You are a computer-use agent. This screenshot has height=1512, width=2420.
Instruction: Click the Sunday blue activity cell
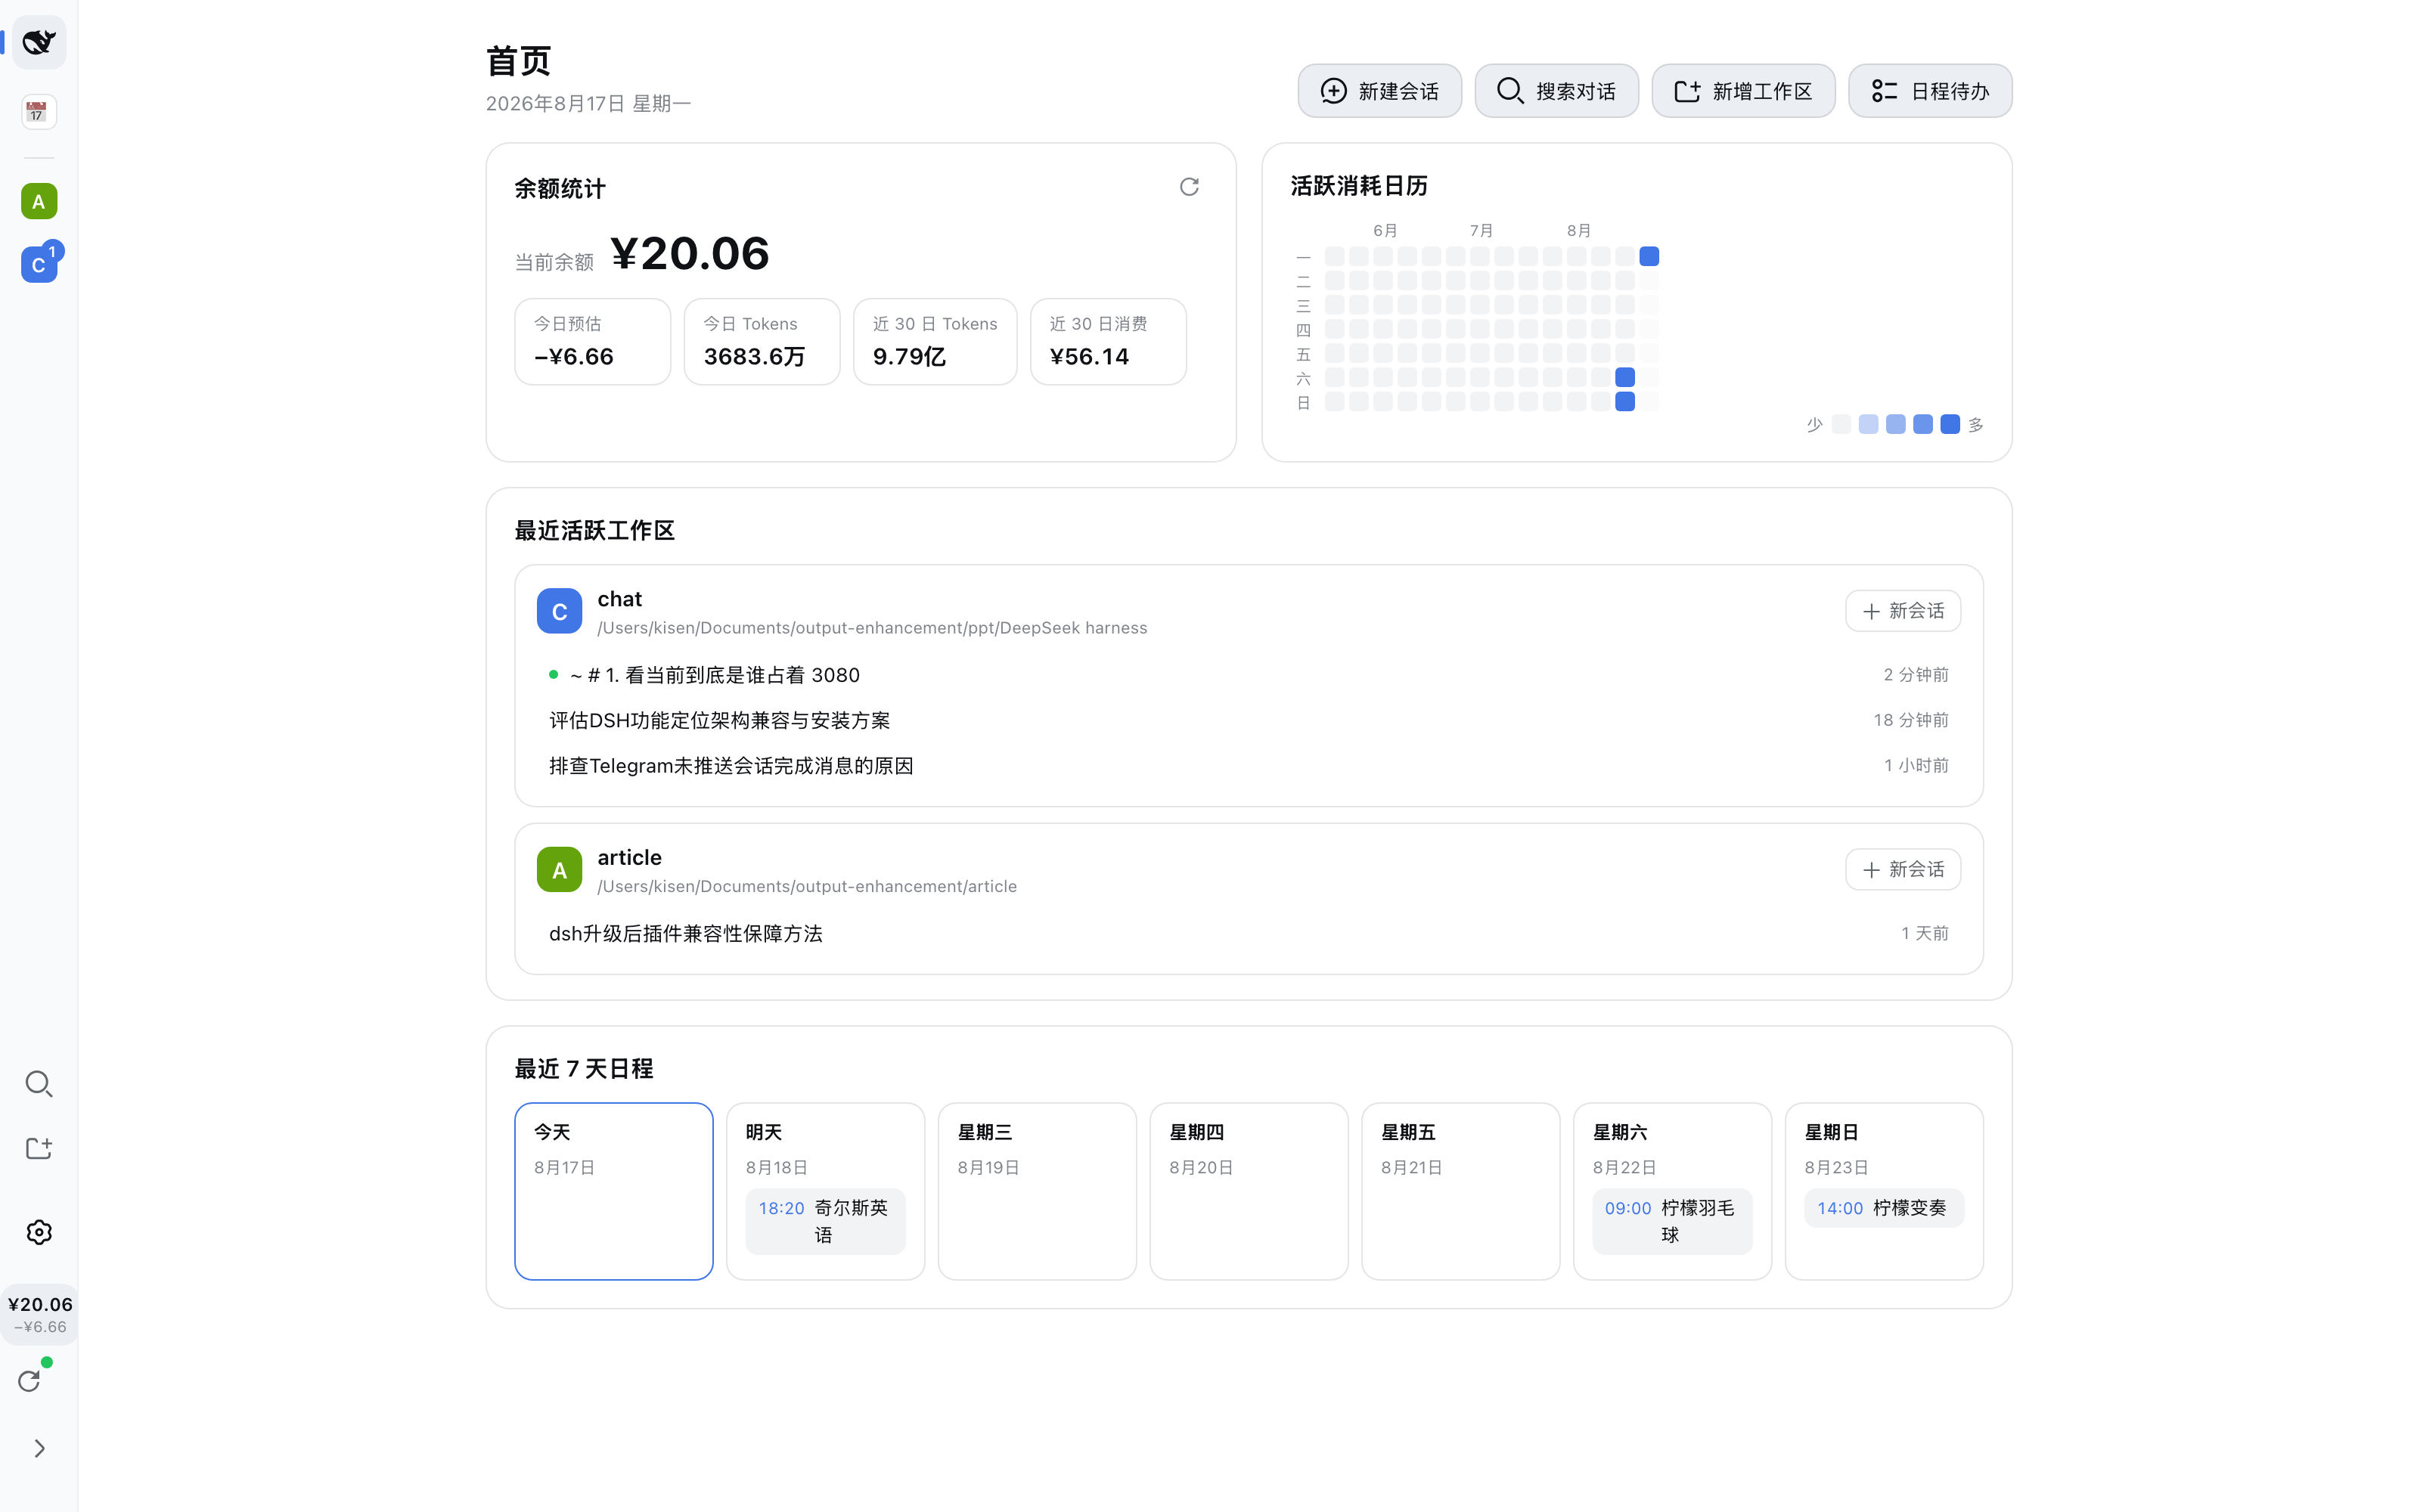1625,402
